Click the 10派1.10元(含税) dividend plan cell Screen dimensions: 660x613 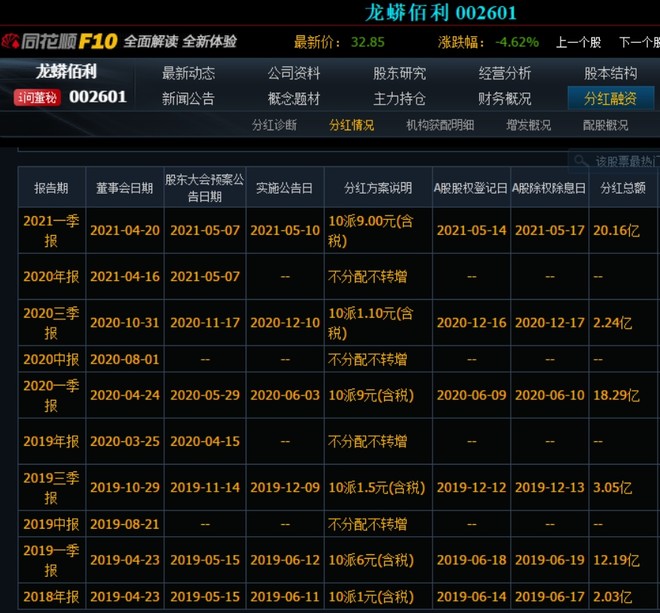378,323
